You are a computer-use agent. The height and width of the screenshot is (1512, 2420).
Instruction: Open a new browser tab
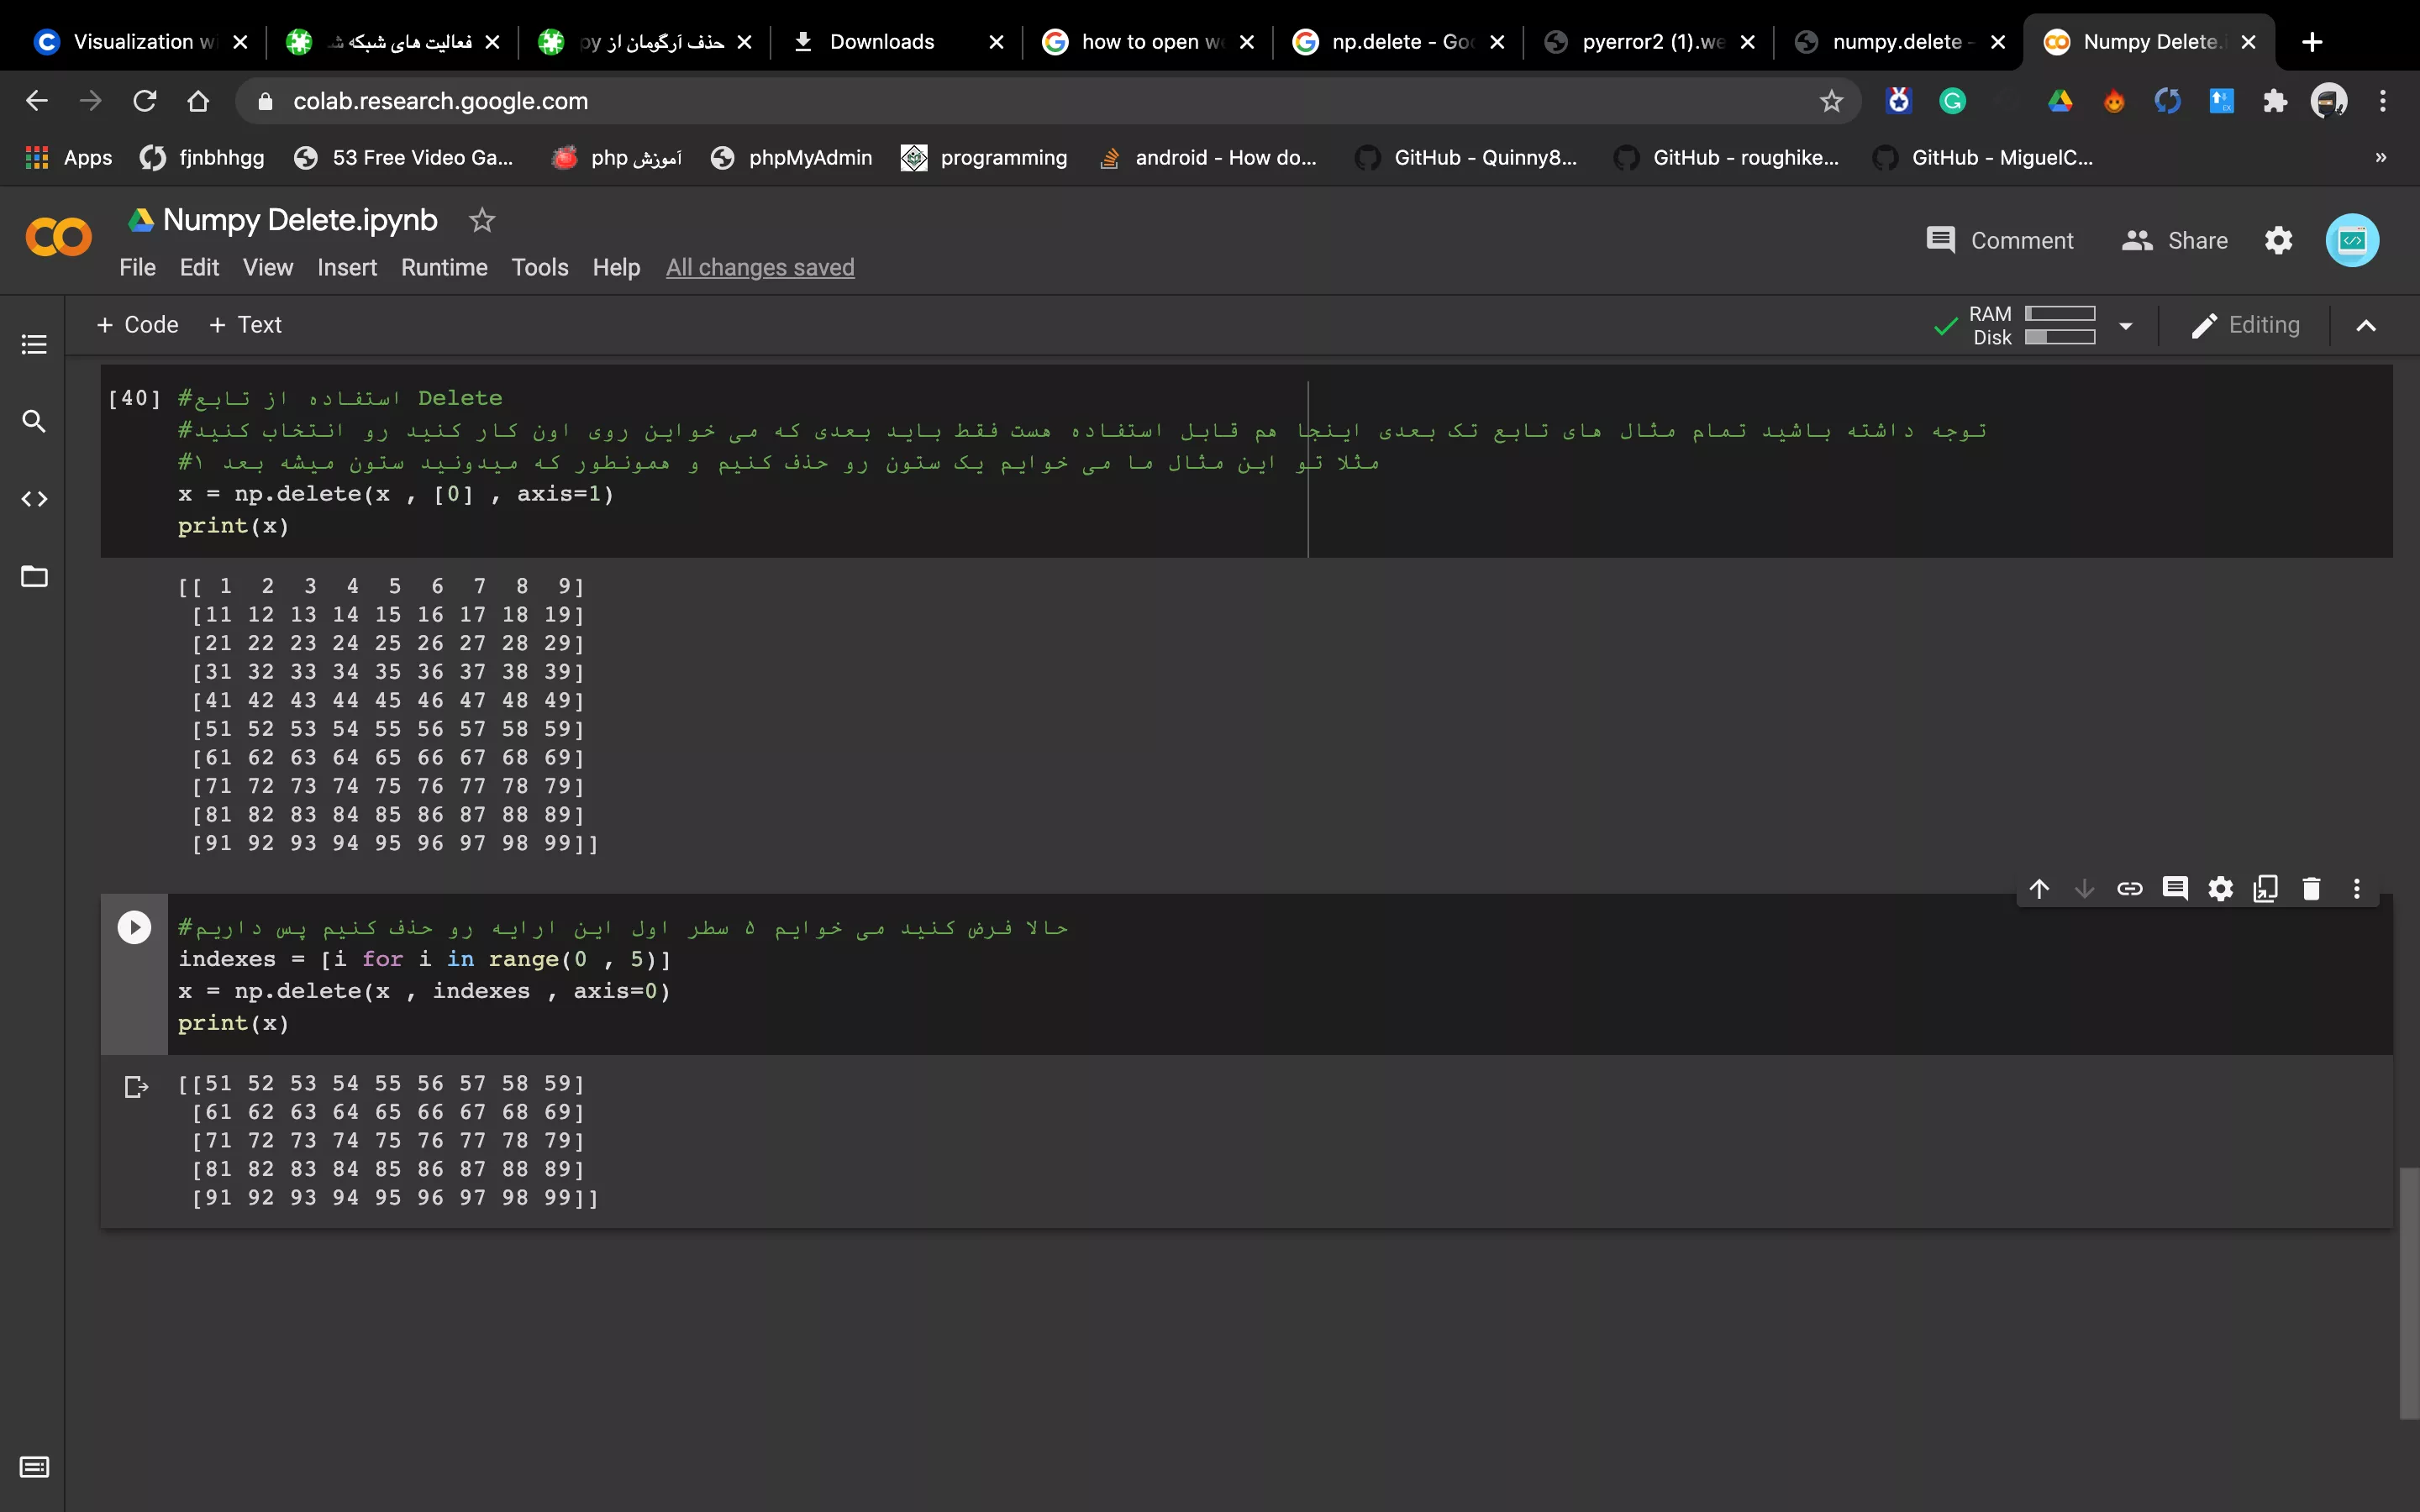2312,42
